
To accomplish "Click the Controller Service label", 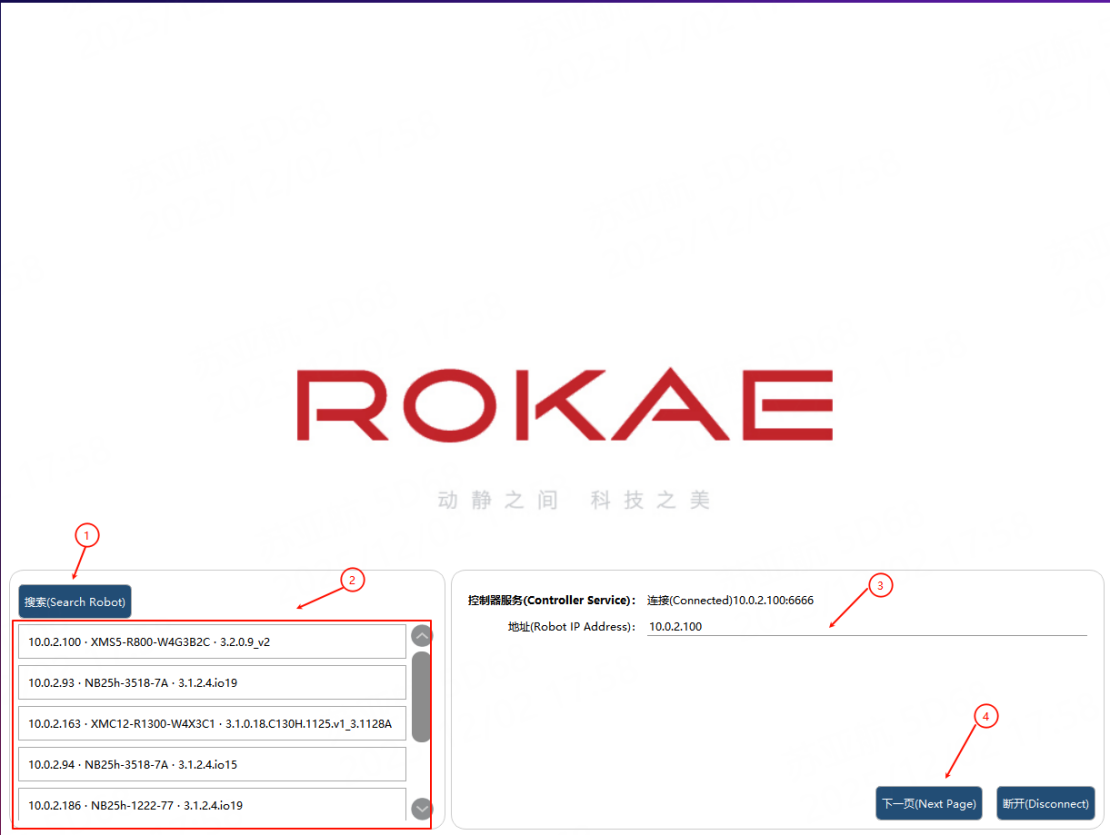I will click(551, 600).
